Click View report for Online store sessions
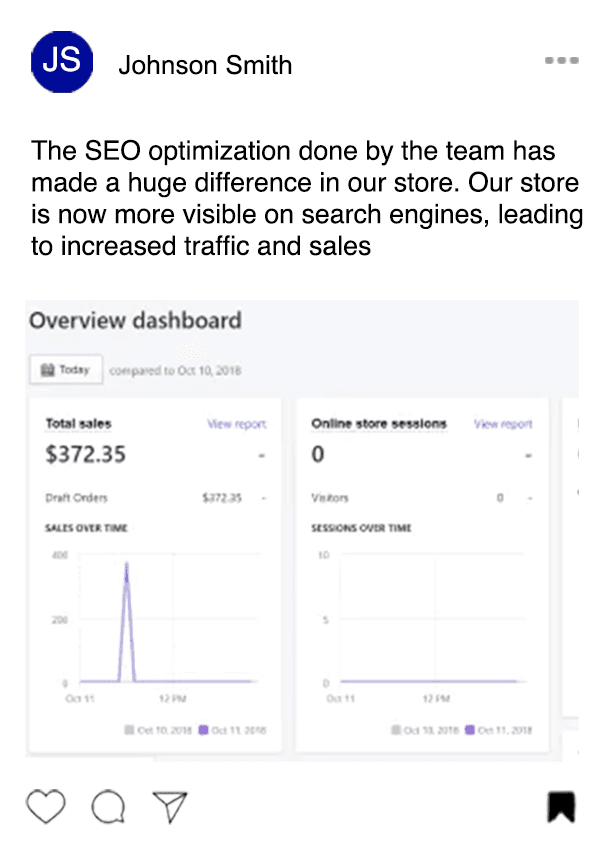The width and height of the screenshot is (607, 856). click(503, 424)
